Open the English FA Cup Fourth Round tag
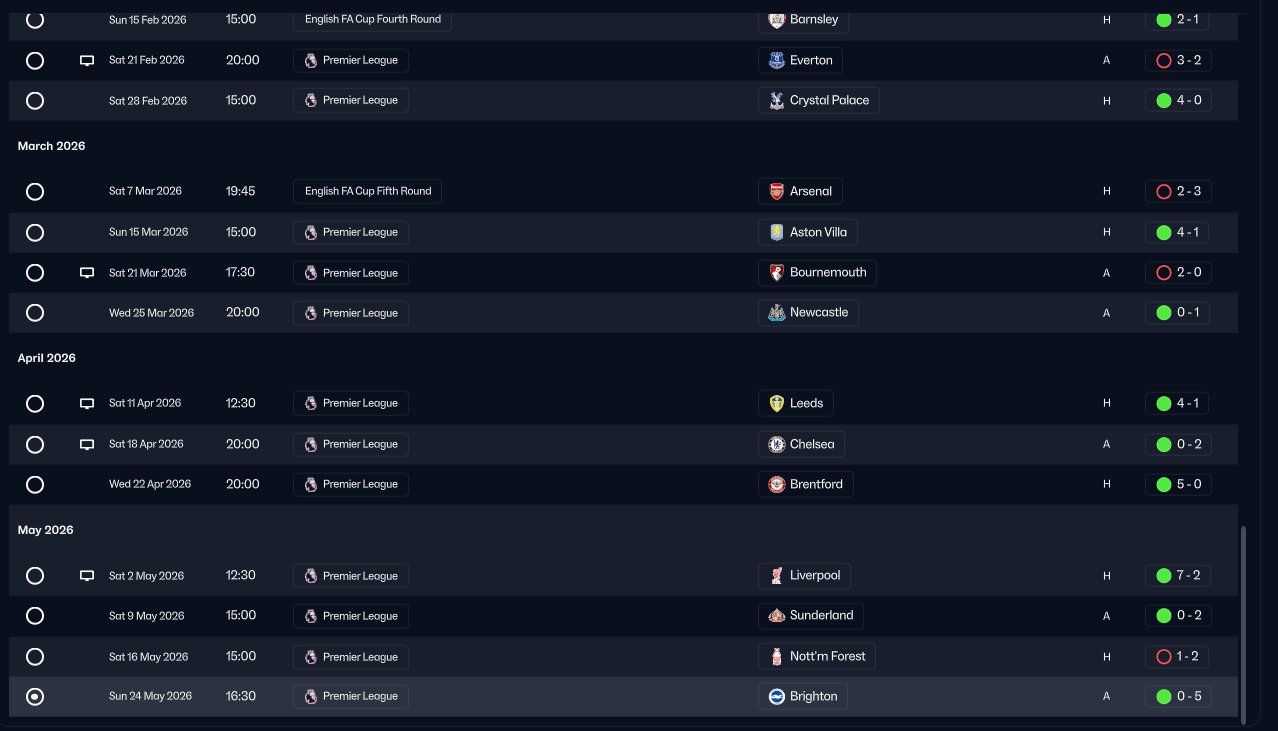Viewport: 1278px width, 731px height. coord(372,19)
